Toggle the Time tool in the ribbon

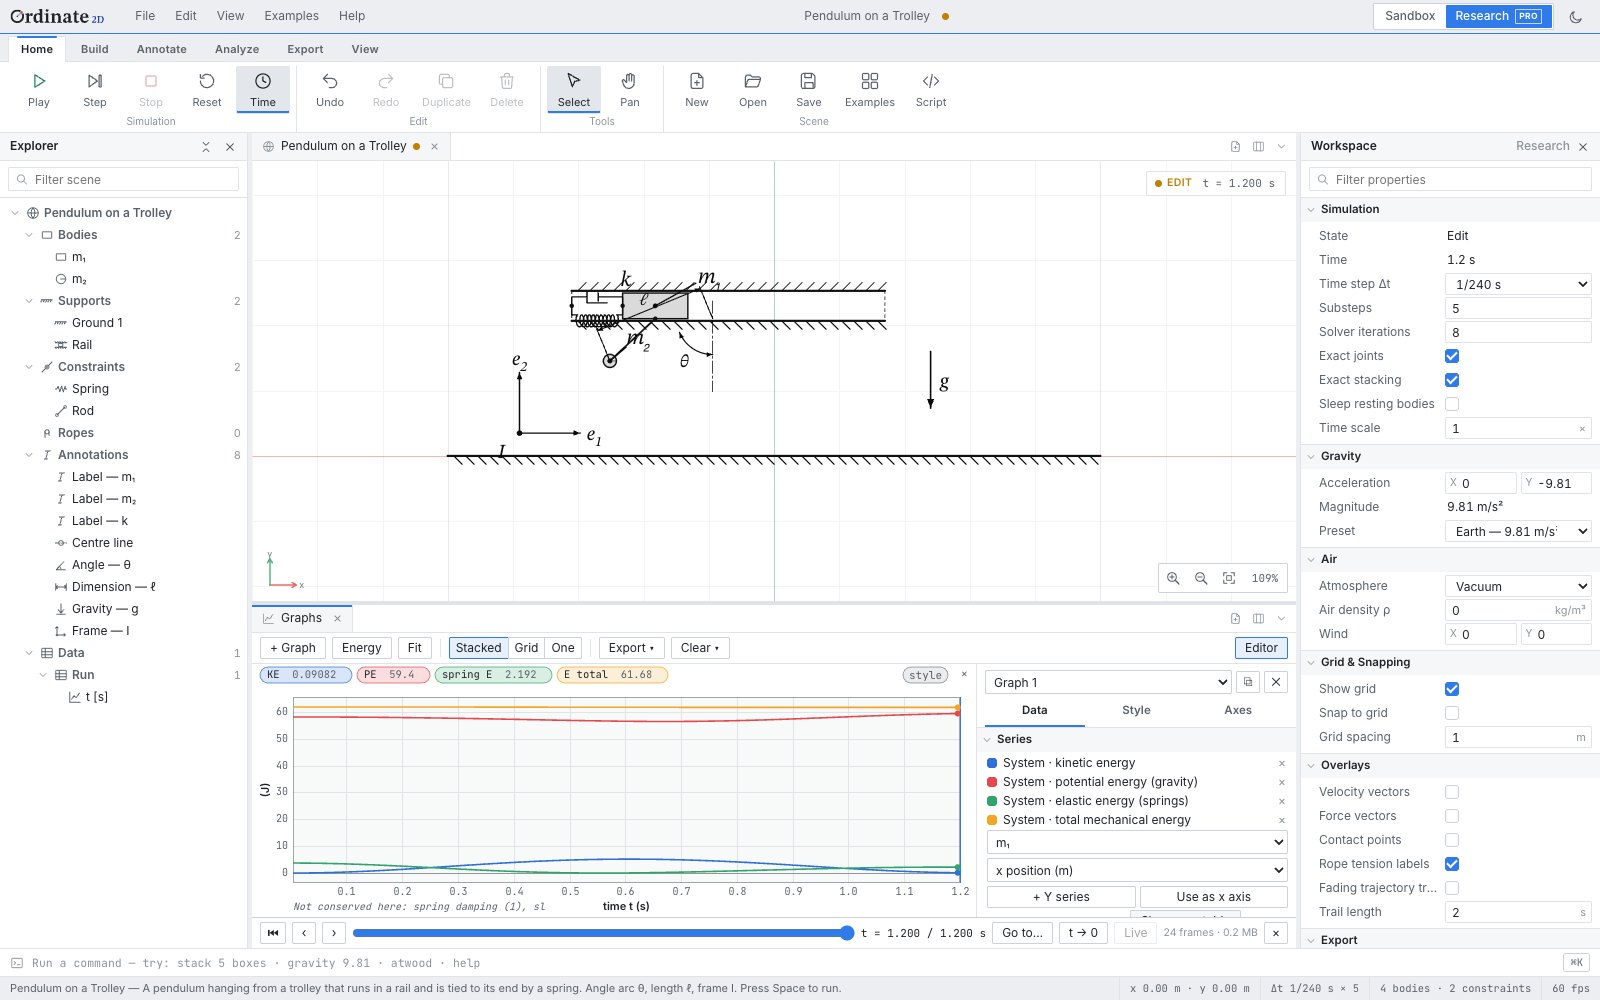(263, 89)
